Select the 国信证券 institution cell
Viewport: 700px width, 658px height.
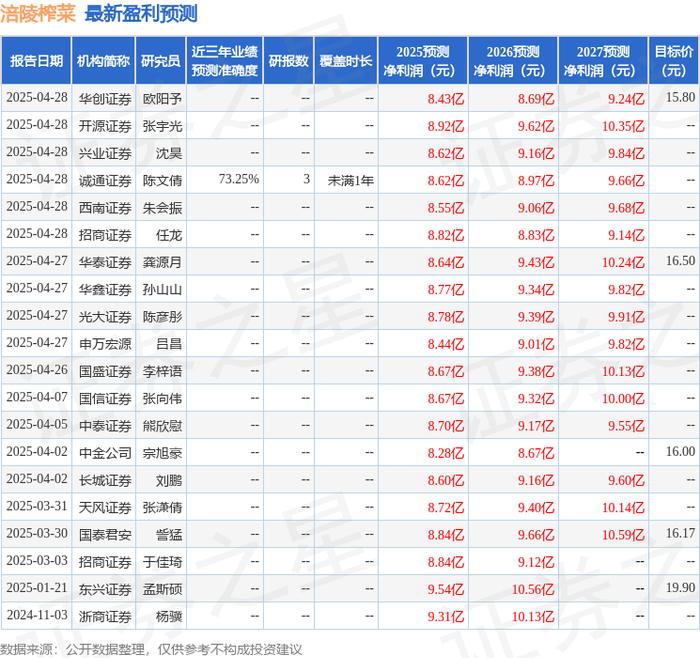click(x=105, y=398)
